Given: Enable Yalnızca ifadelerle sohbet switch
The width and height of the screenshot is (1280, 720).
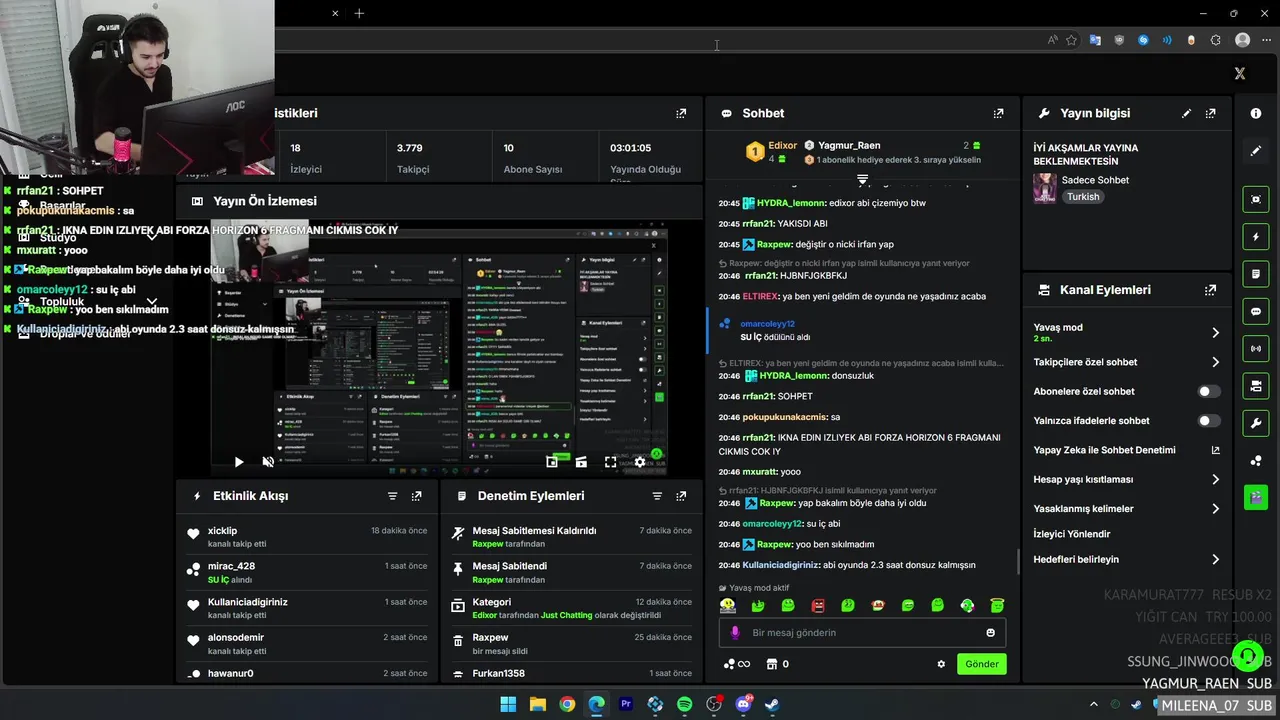Looking at the screenshot, I should (x=1209, y=421).
